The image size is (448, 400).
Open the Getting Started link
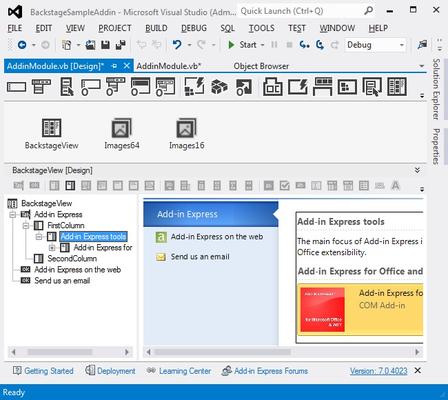(x=43, y=371)
